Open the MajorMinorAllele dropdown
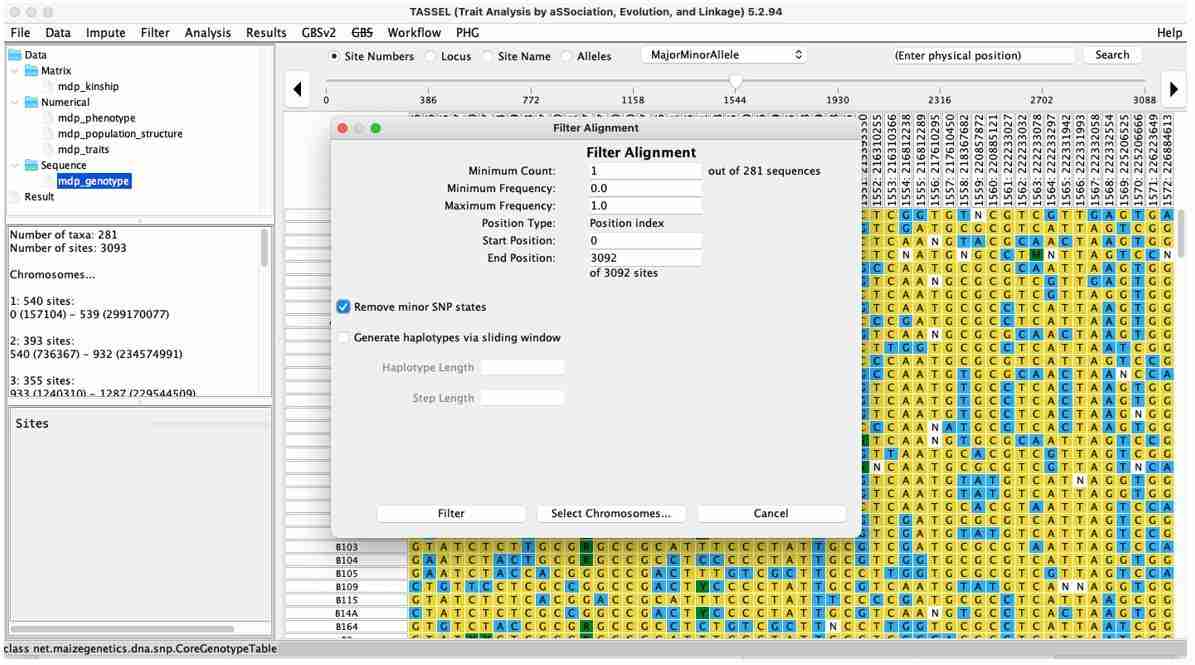This screenshot has height=665, width=1195. click(724, 55)
